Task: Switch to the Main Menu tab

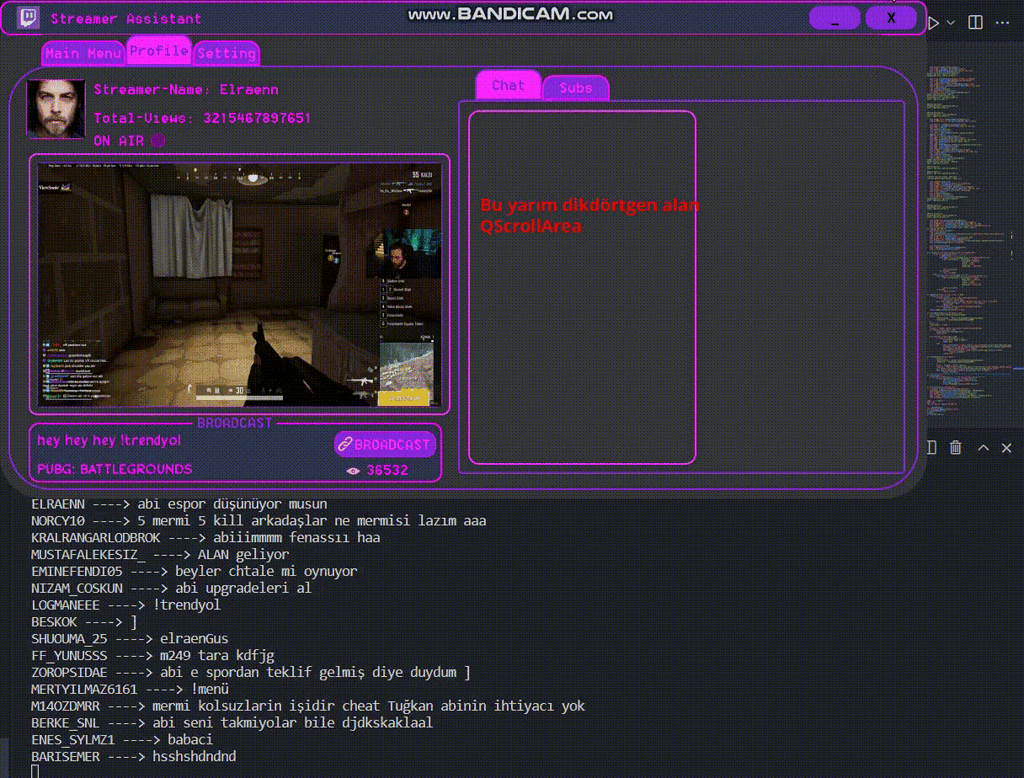Action: point(84,54)
